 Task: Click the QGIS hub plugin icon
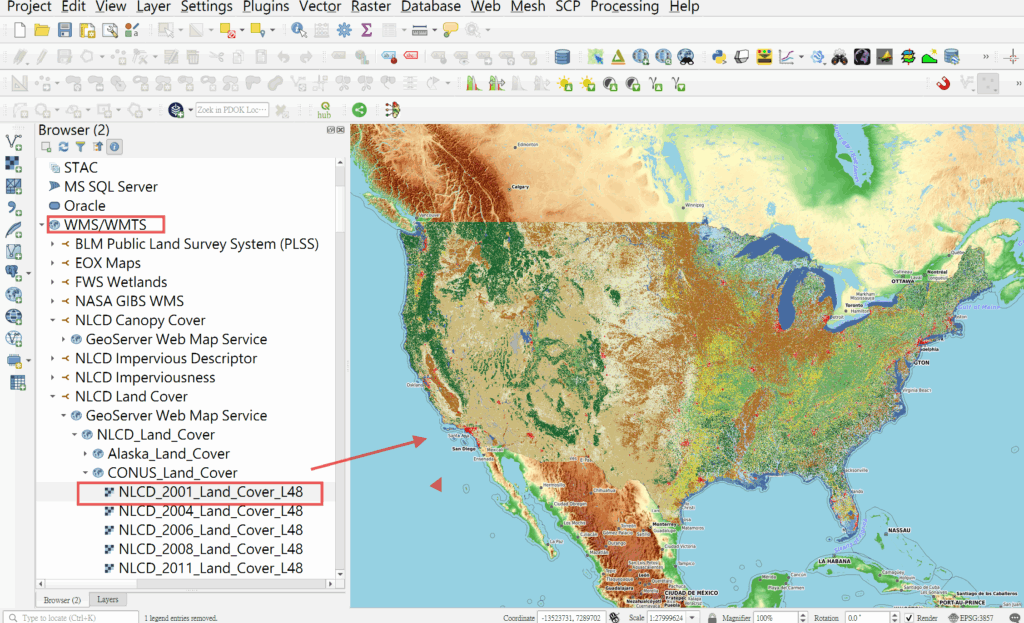point(324,110)
